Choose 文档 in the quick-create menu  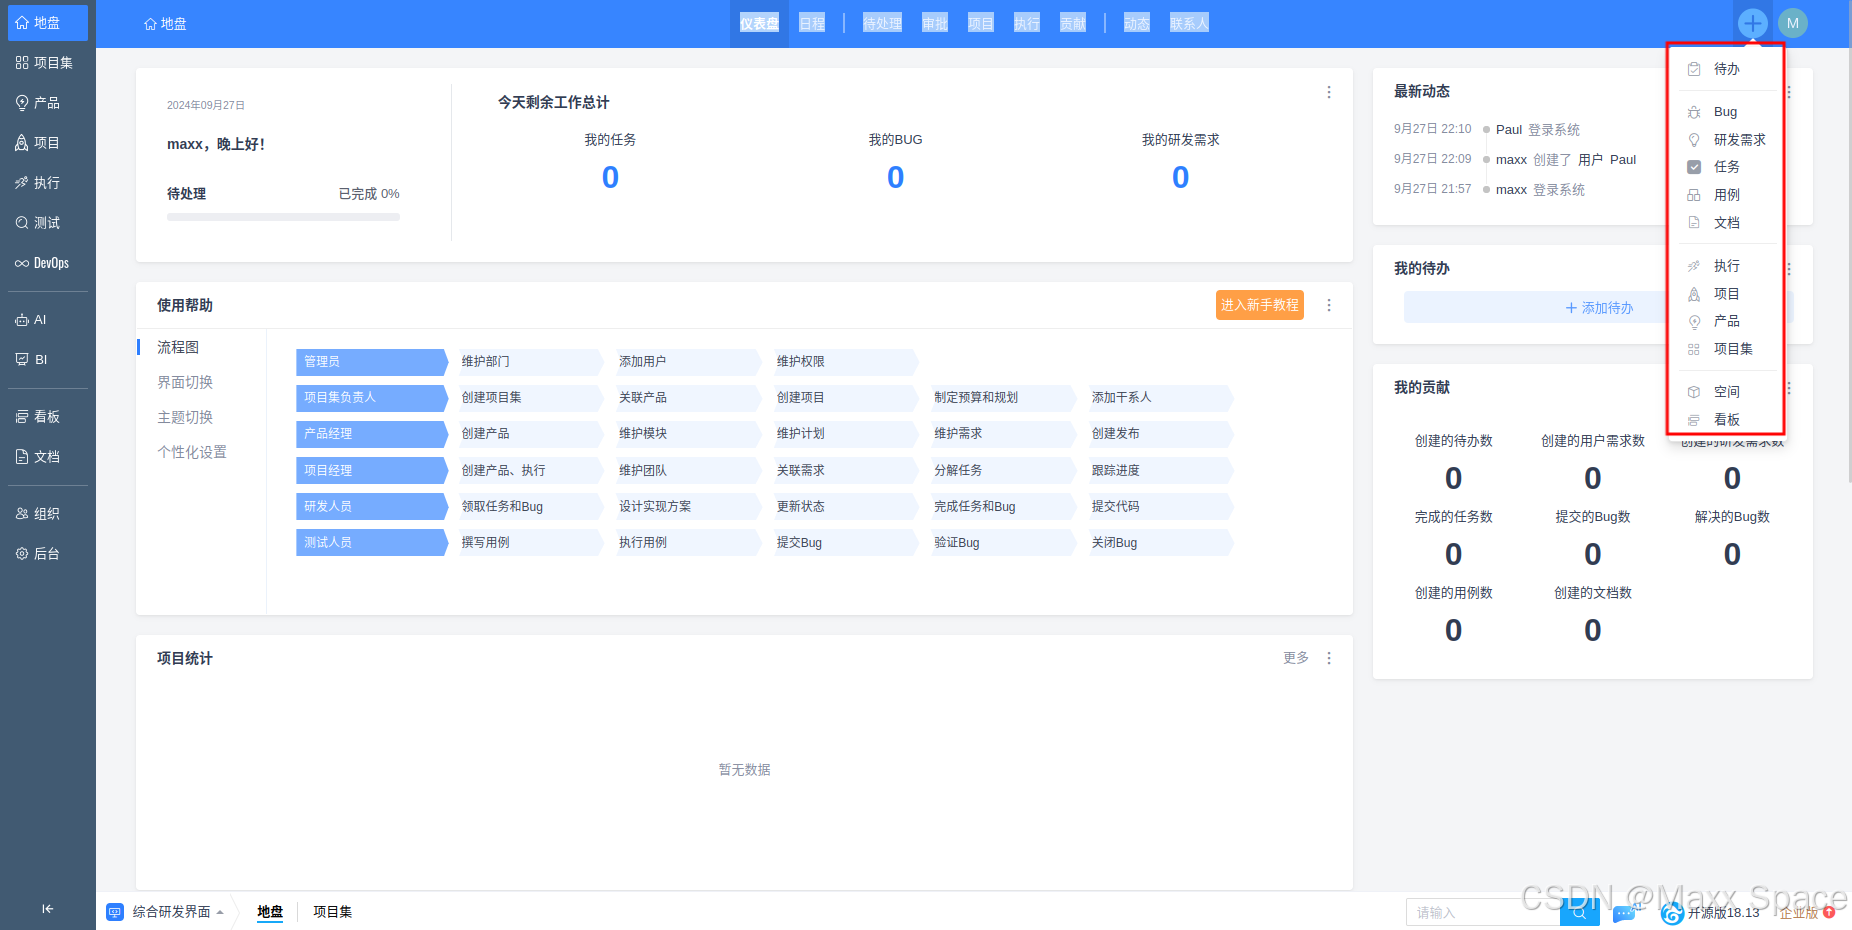[x=1726, y=223]
